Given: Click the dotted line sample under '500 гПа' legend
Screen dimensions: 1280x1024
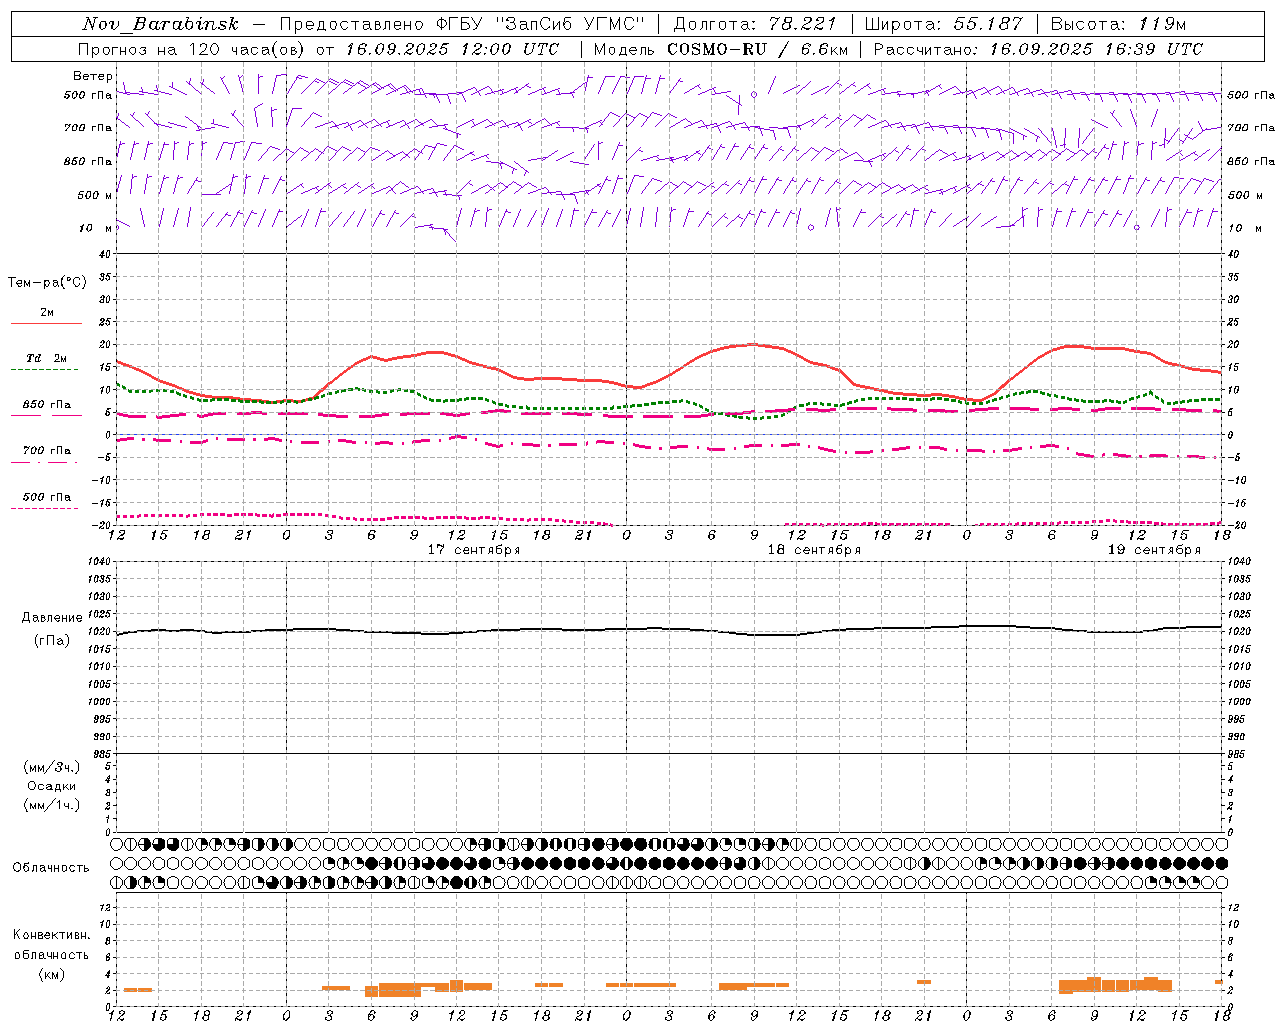Looking at the screenshot, I should coord(44,509).
